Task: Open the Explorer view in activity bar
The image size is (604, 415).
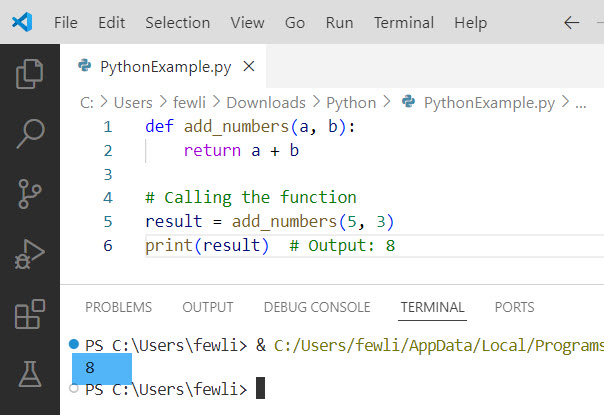Action: pyautogui.click(x=30, y=74)
